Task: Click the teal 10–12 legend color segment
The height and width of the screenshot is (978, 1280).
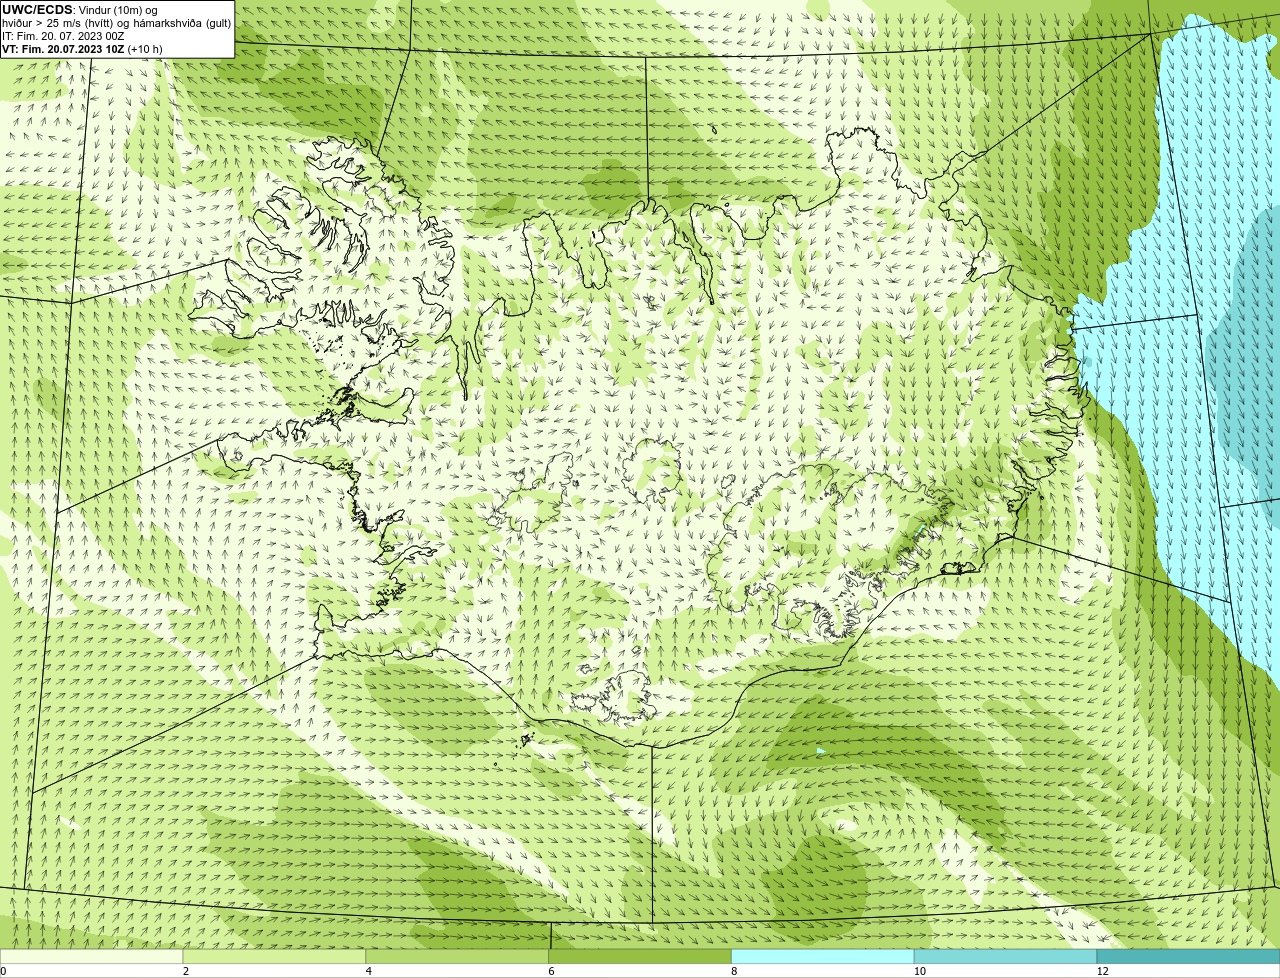Action: pyautogui.click(x=1006, y=956)
